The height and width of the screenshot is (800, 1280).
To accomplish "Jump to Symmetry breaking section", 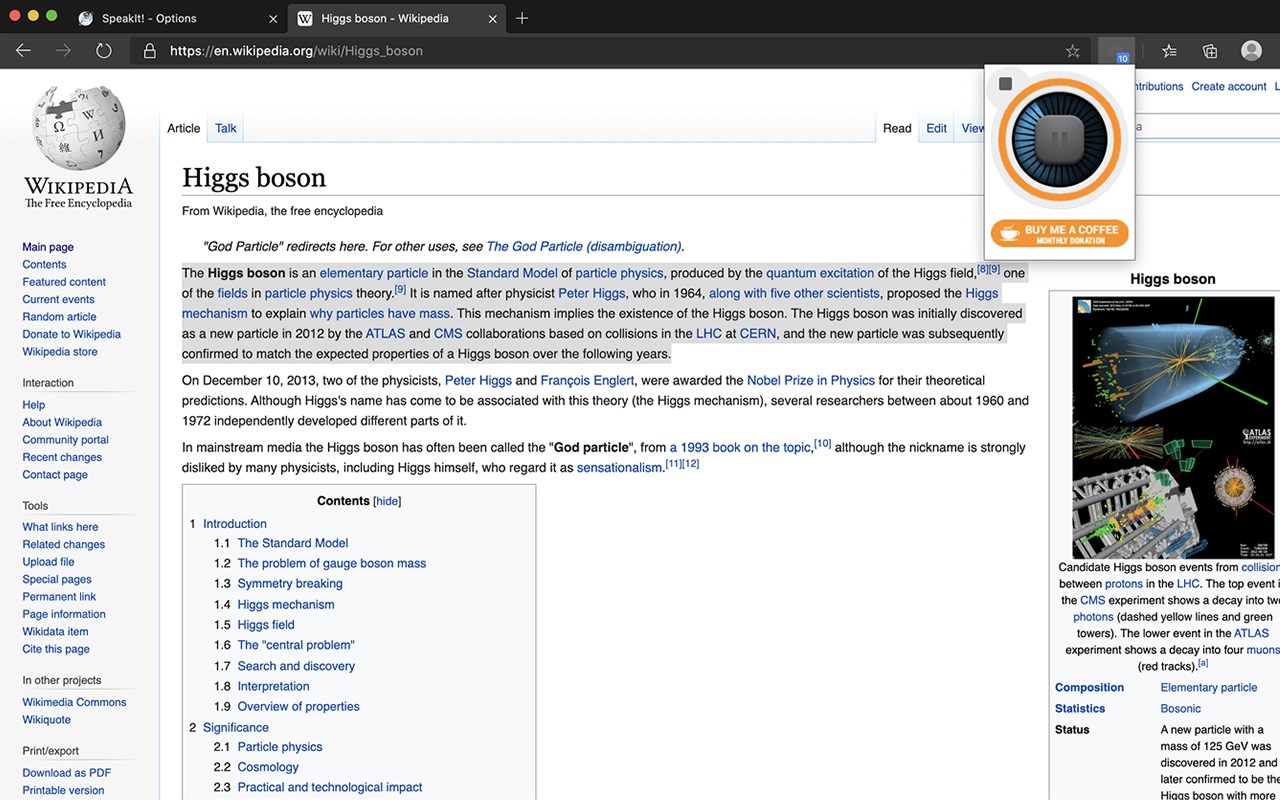I will [290, 584].
